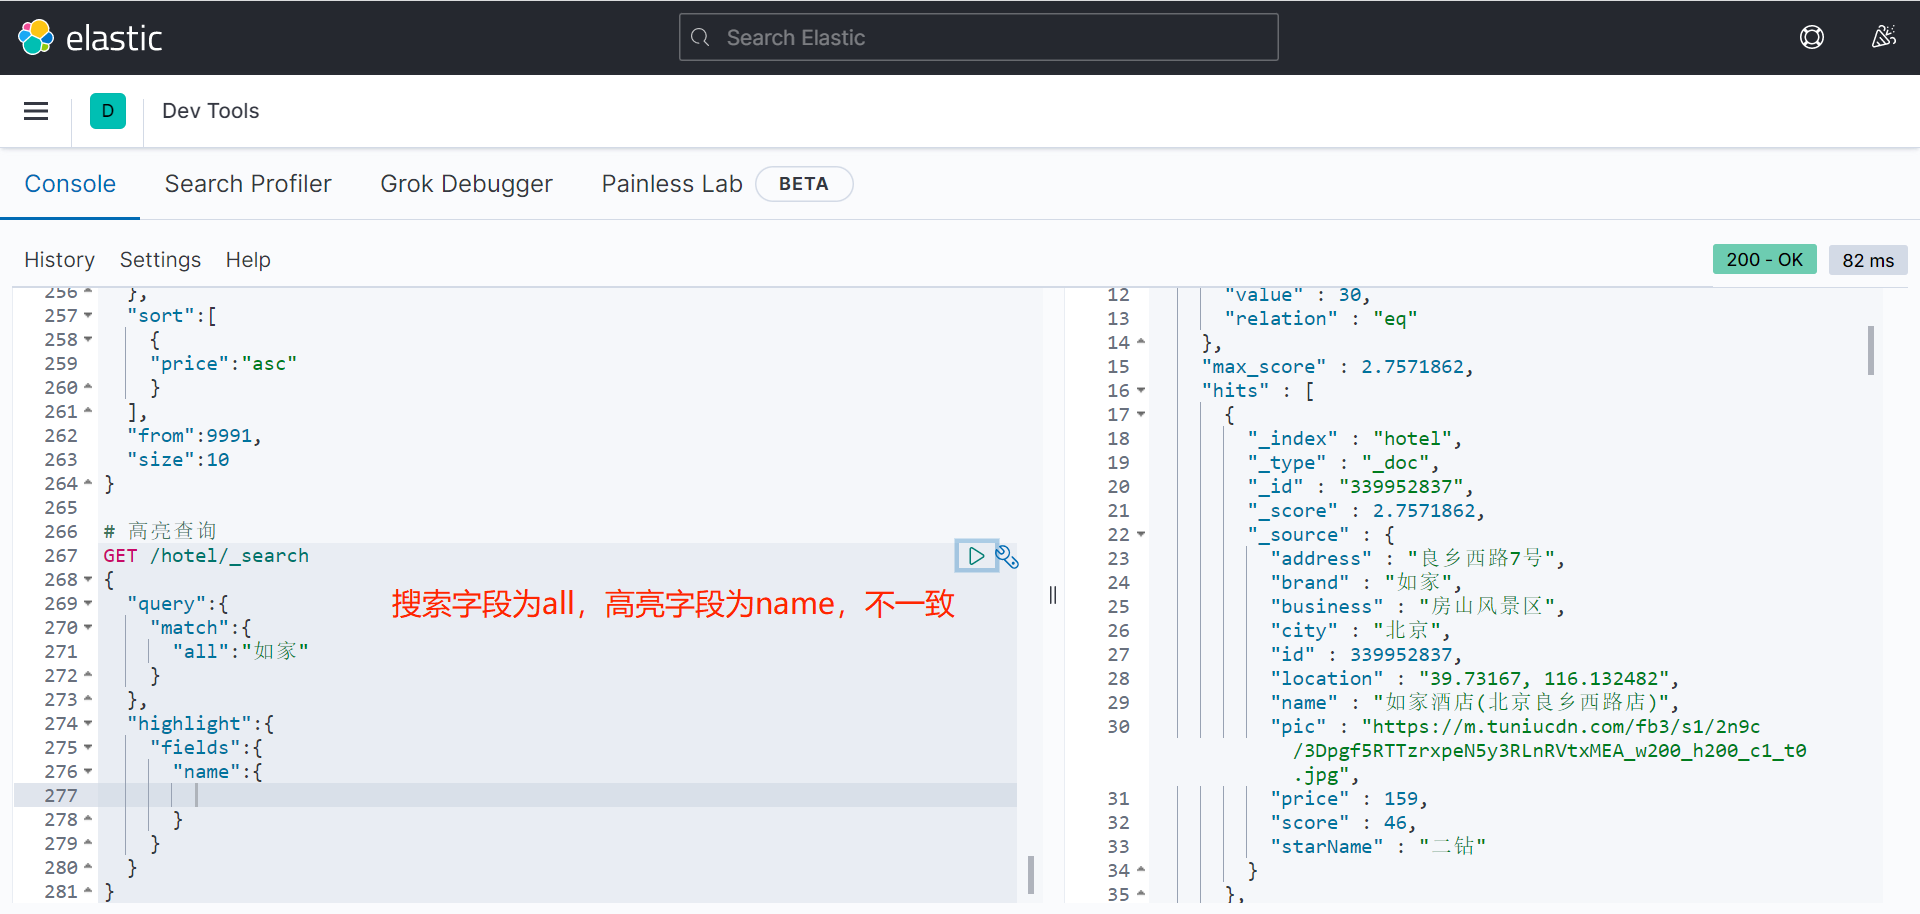Collapse the query block at line 269

click(x=88, y=604)
